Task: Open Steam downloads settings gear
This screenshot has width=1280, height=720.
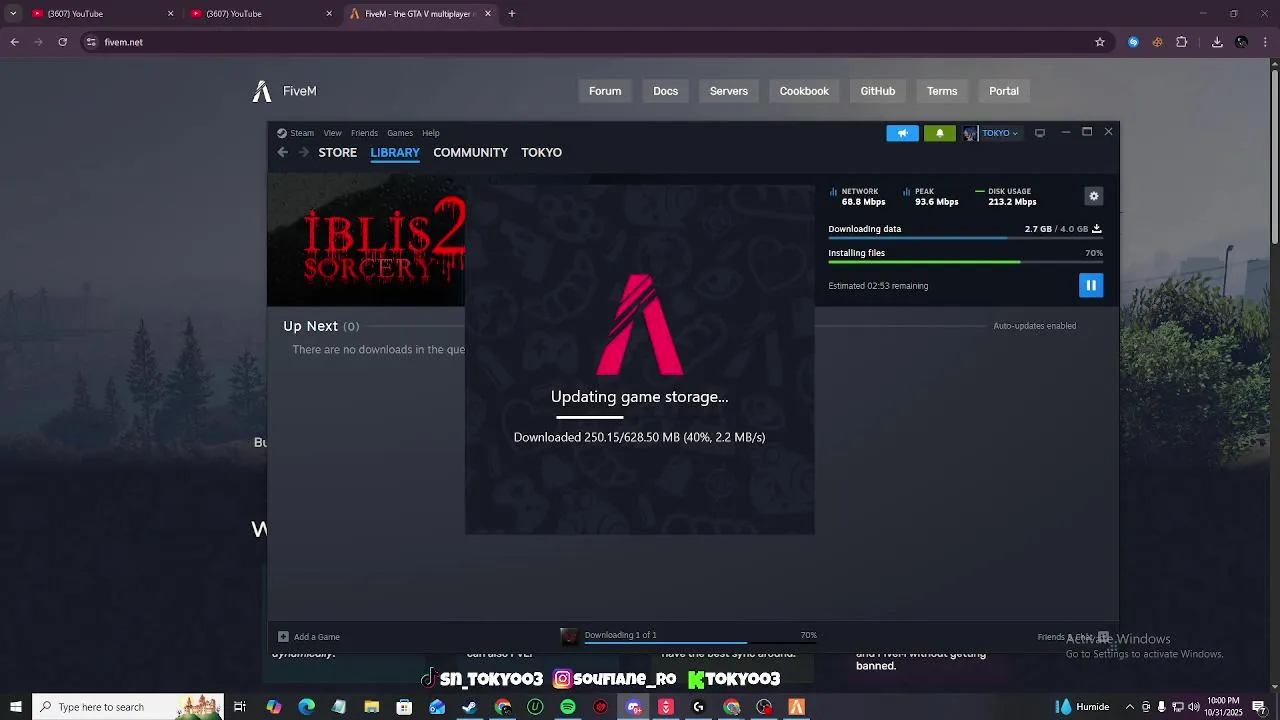Action: [1093, 196]
